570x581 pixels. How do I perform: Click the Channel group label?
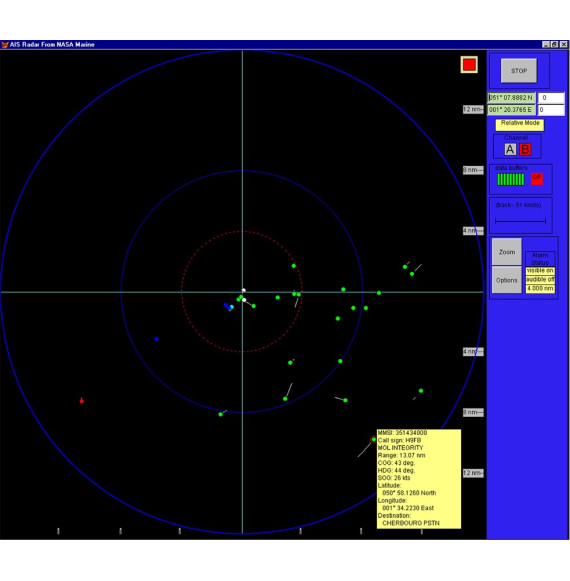point(516,138)
